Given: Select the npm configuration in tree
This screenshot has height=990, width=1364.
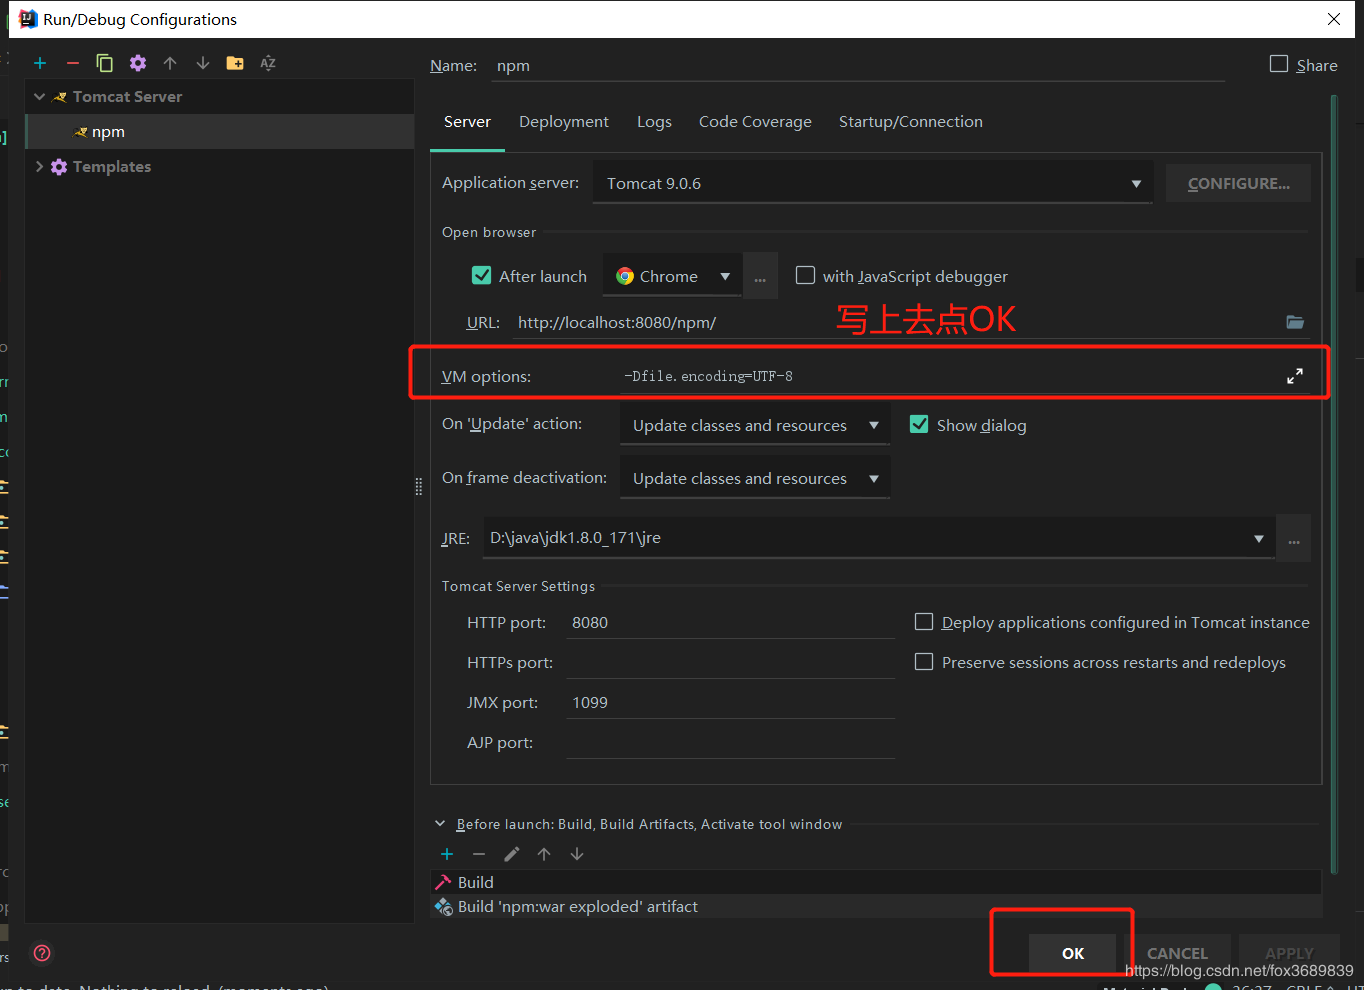Looking at the screenshot, I should (219, 132).
